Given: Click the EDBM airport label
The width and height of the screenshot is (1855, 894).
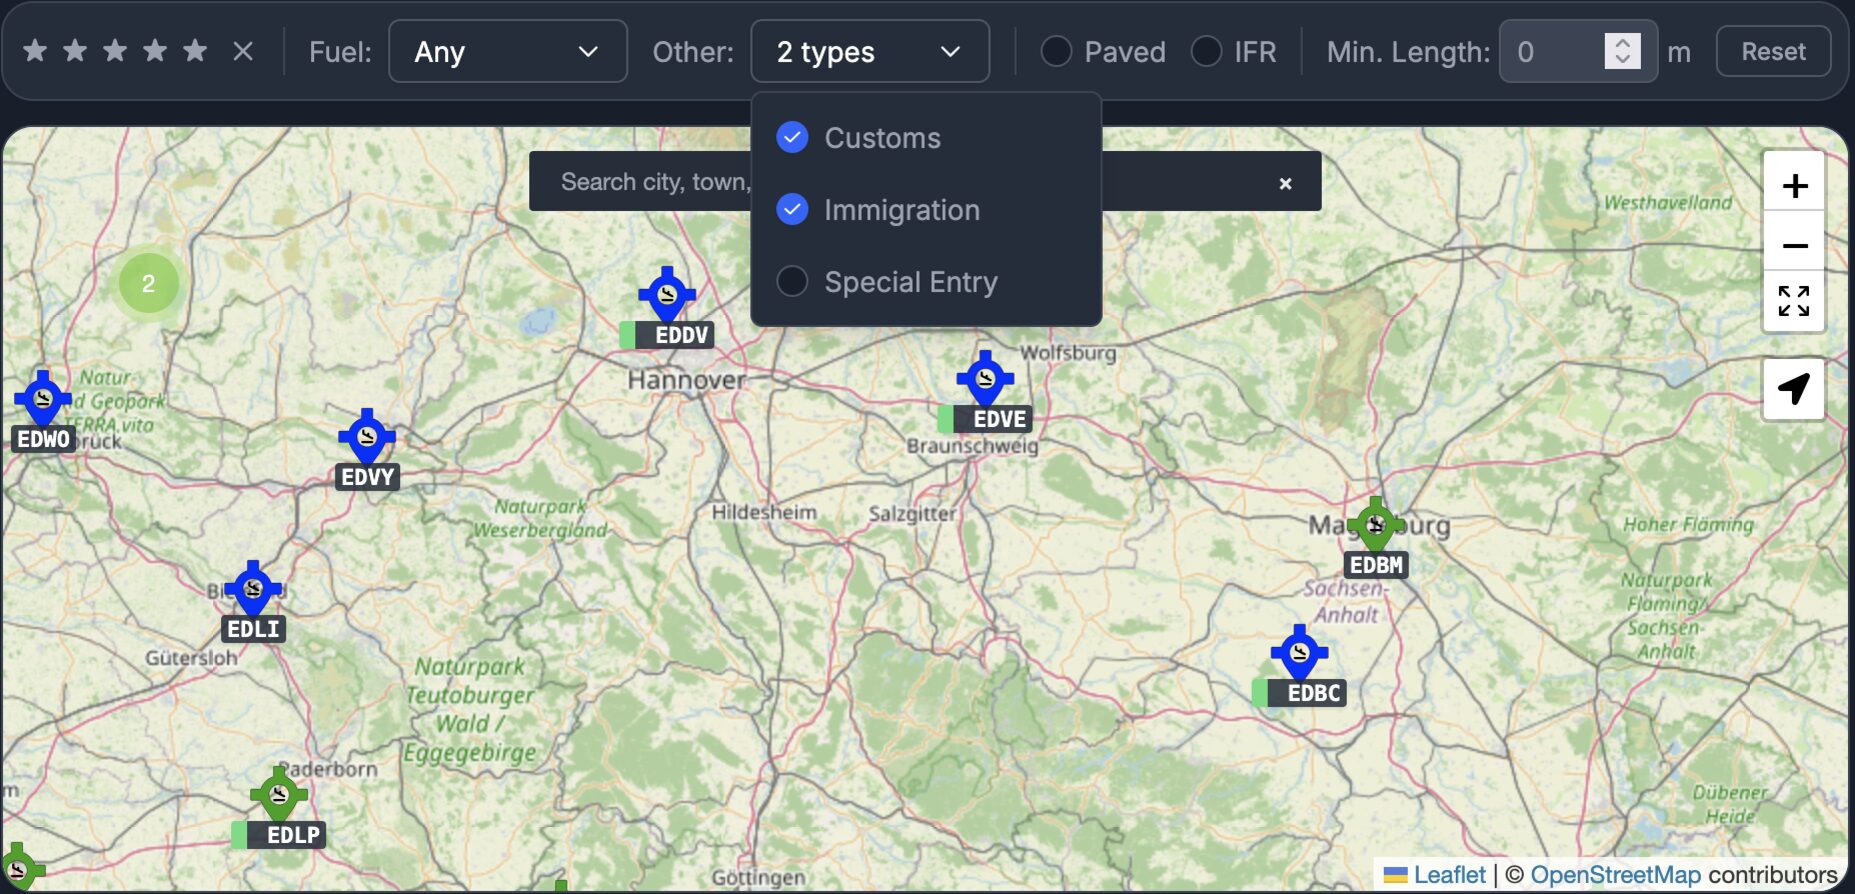Looking at the screenshot, I should point(1376,565).
